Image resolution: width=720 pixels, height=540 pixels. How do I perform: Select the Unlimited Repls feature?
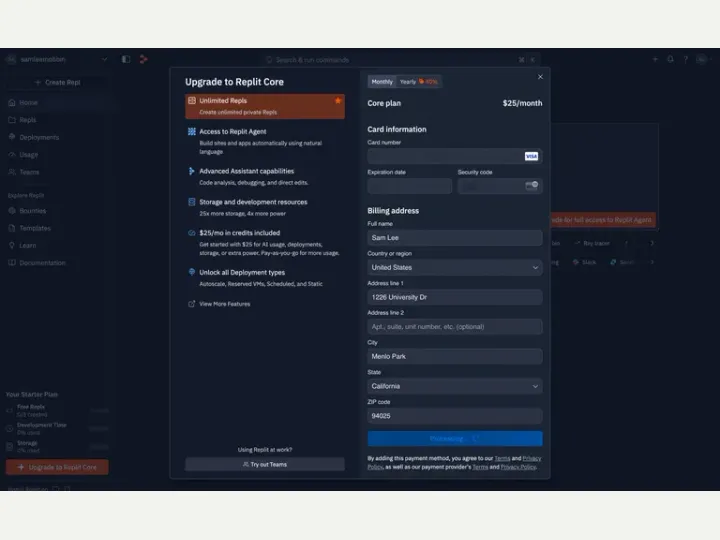tap(264, 106)
